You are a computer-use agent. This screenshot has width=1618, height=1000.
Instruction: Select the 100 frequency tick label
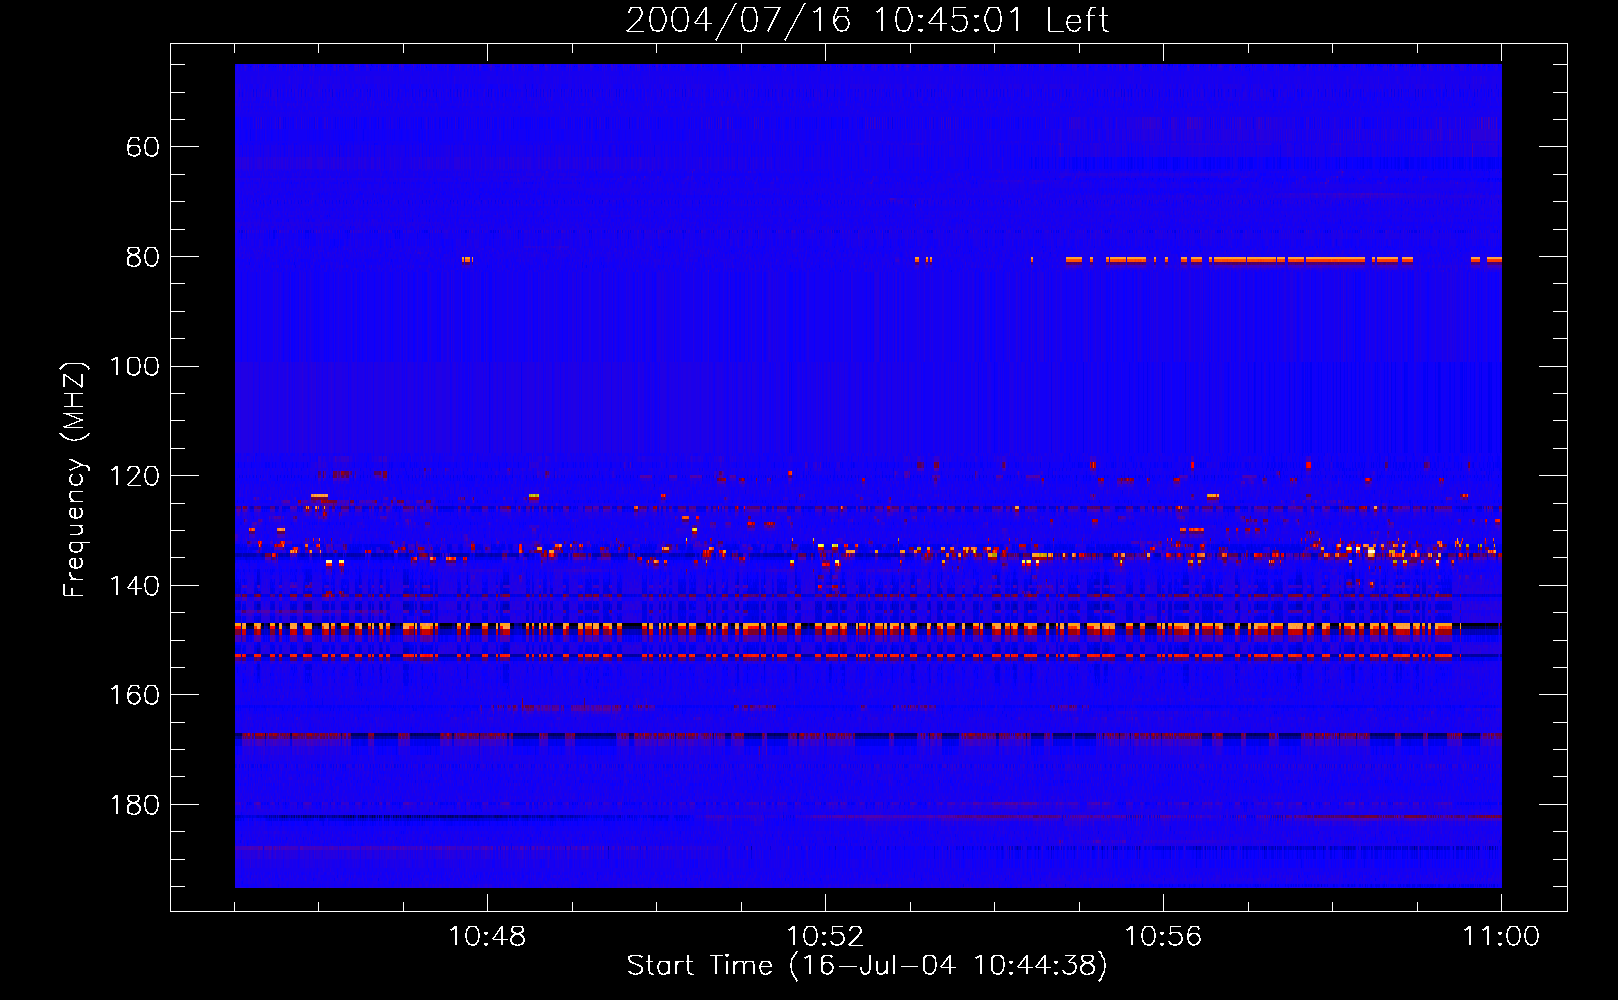[134, 366]
